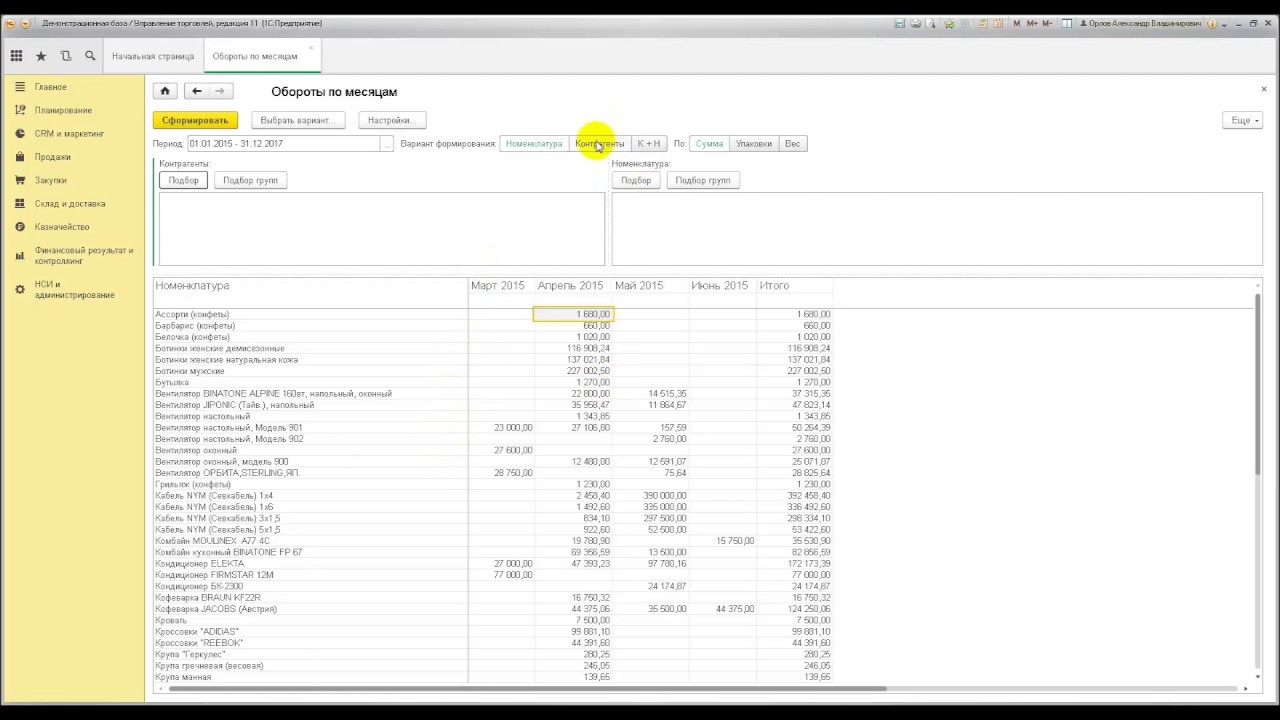Viewport: 1280px width, 720px height.
Task: Open Favorites star icon
Action: pos(41,56)
